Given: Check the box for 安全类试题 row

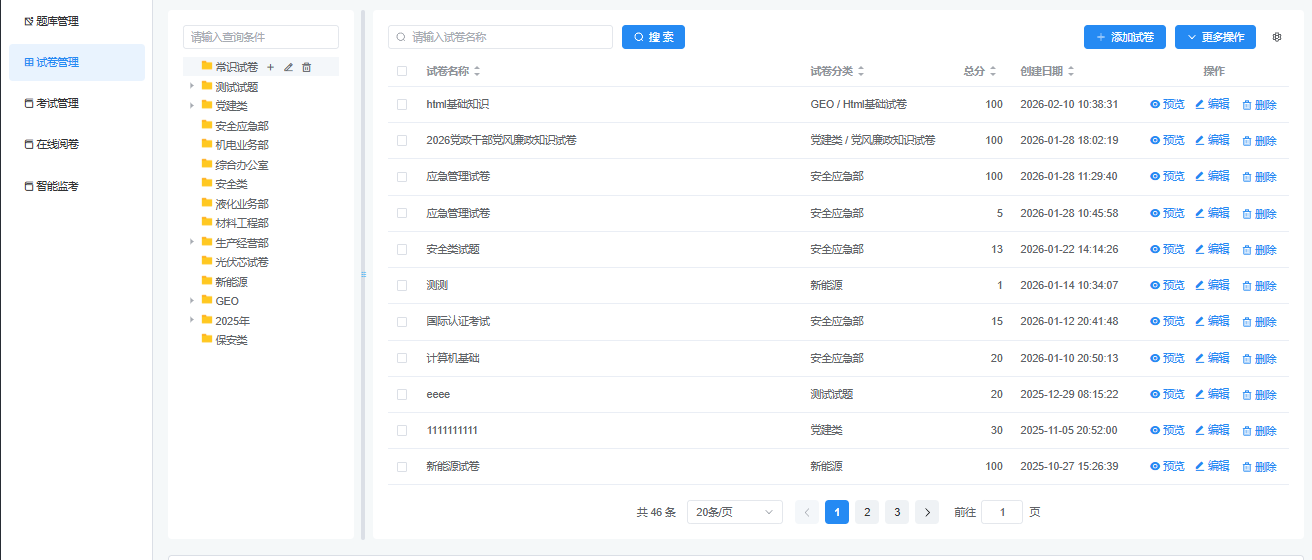Looking at the screenshot, I should 402,249.
